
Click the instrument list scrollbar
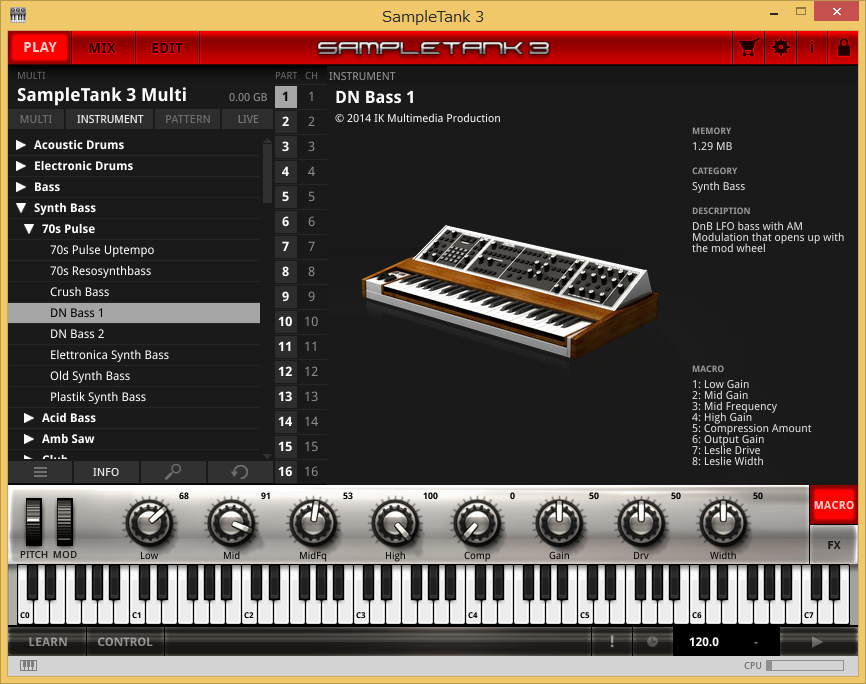coord(267,174)
